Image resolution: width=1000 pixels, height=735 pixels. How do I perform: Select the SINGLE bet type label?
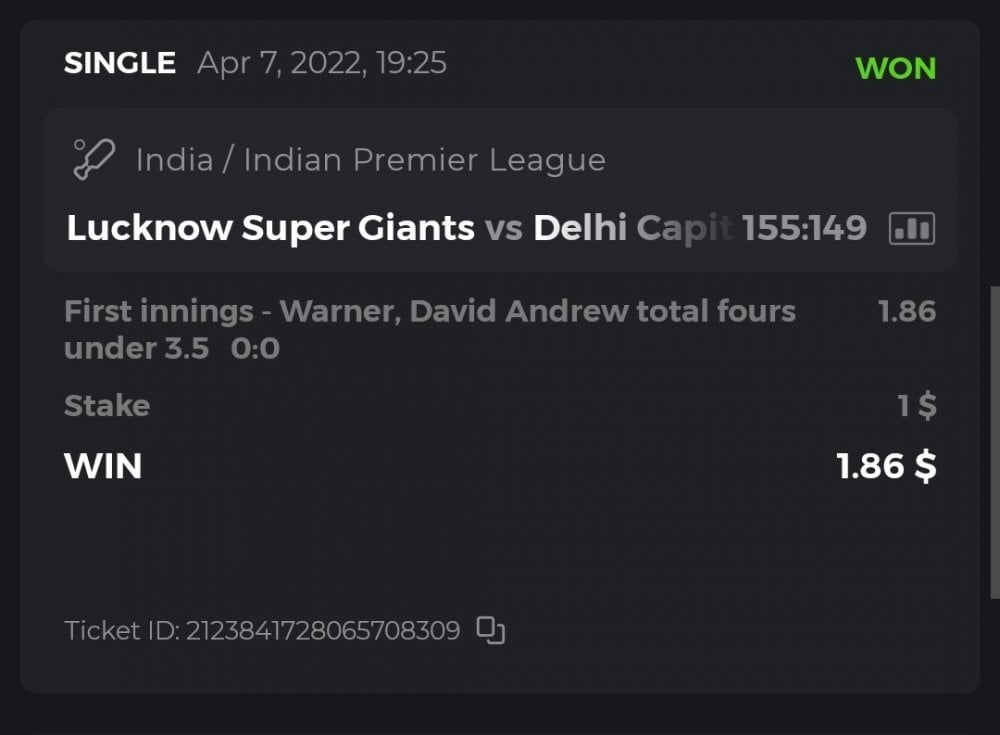click(x=119, y=64)
